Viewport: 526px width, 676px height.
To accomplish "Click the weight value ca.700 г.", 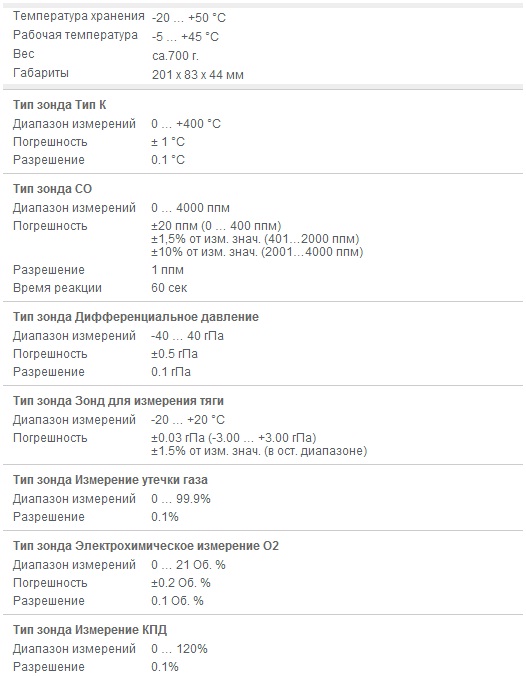I will pos(175,56).
